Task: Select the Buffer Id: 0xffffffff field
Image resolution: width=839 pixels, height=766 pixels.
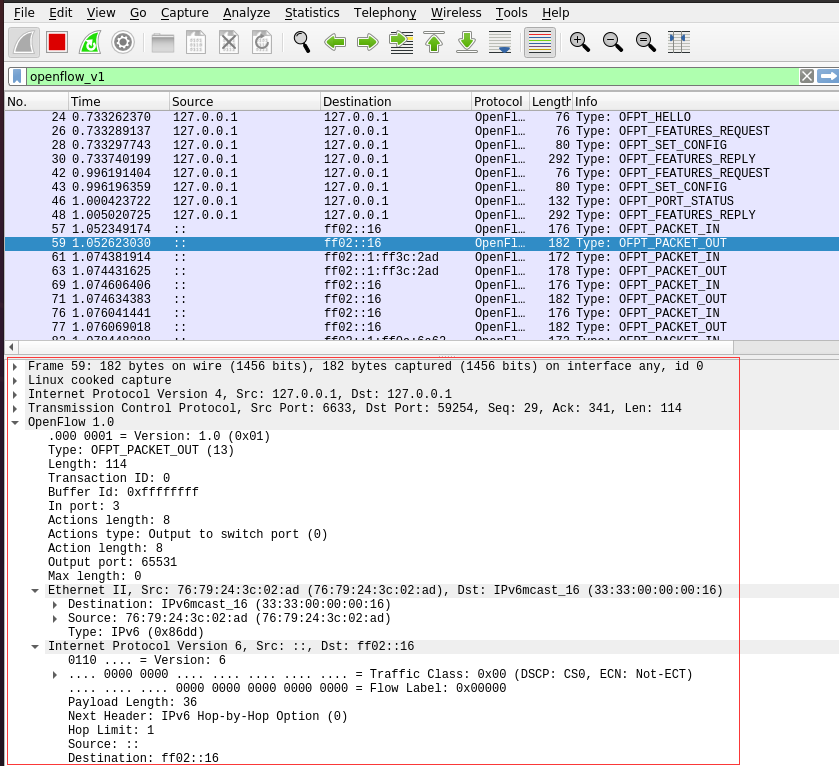Action: click(123, 492)
